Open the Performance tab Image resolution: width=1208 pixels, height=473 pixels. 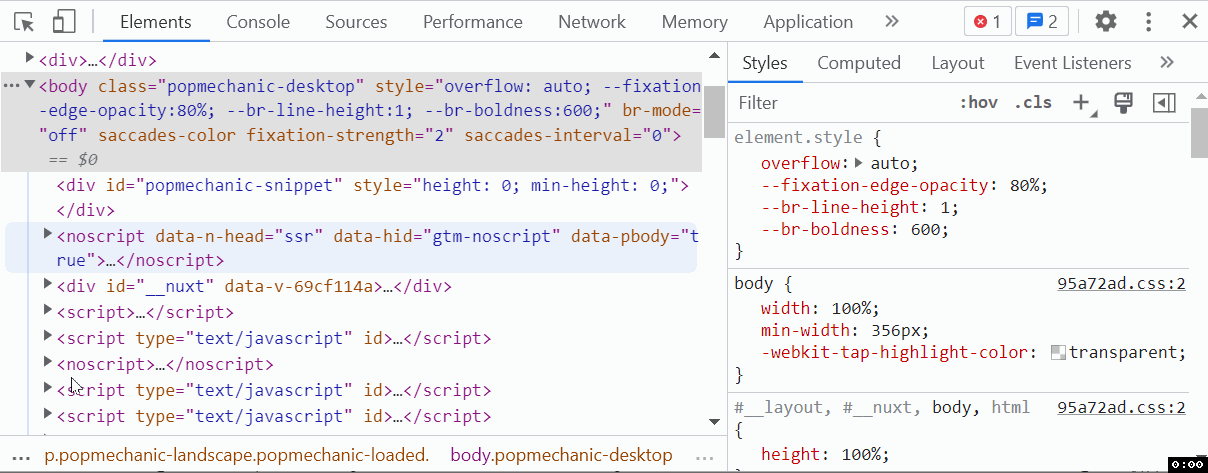(x=473, y=21)
